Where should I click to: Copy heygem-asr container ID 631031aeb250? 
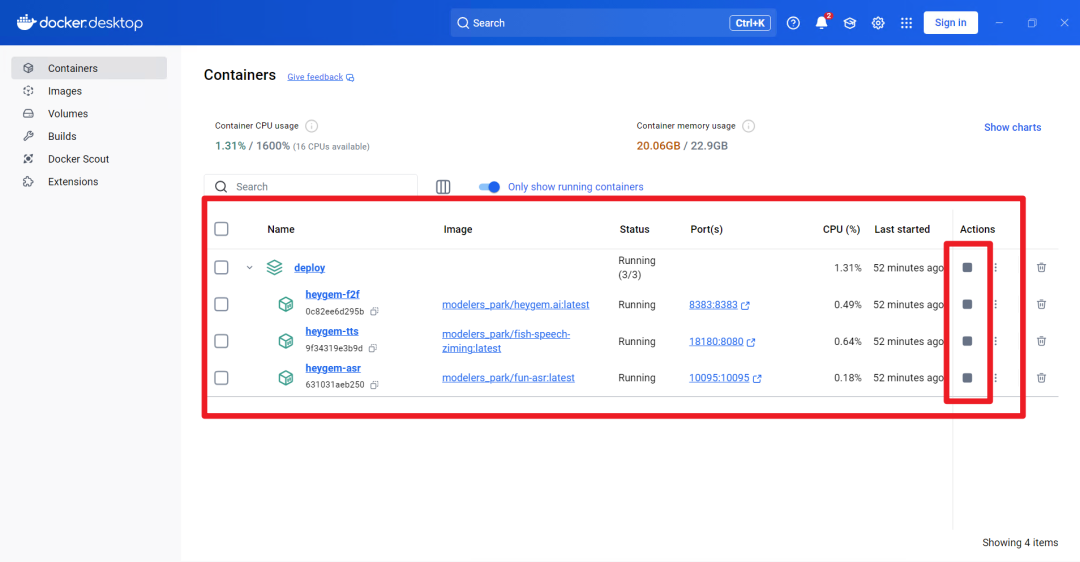pos(374,385)
